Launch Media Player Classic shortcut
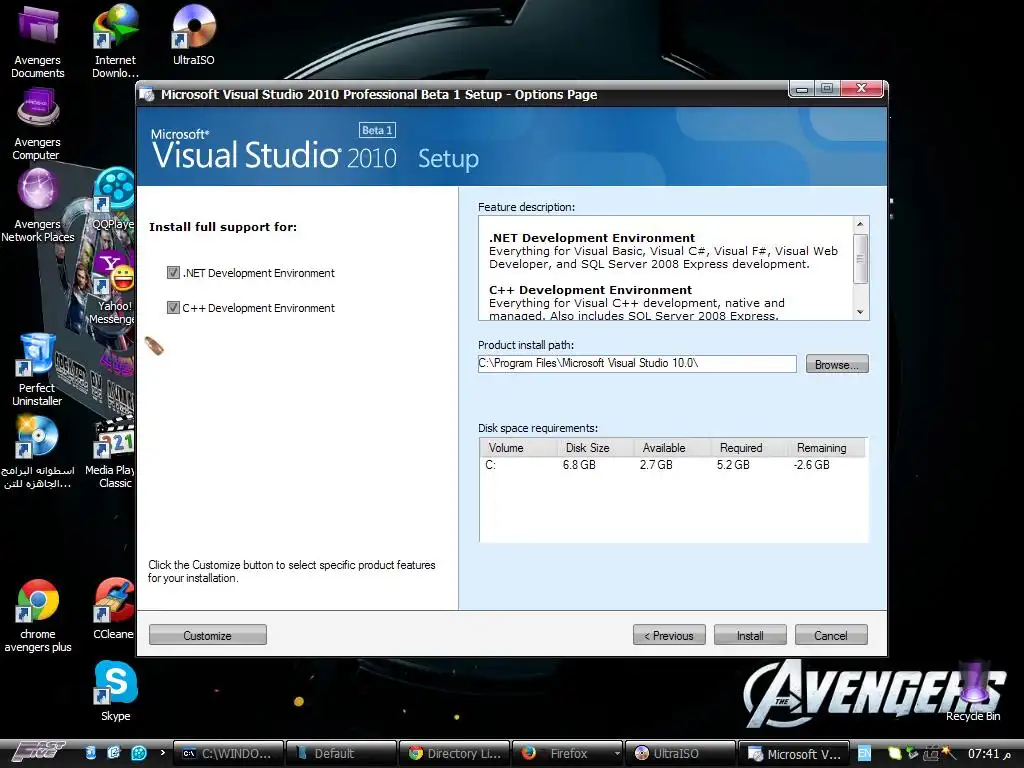 tap(112, 452)
